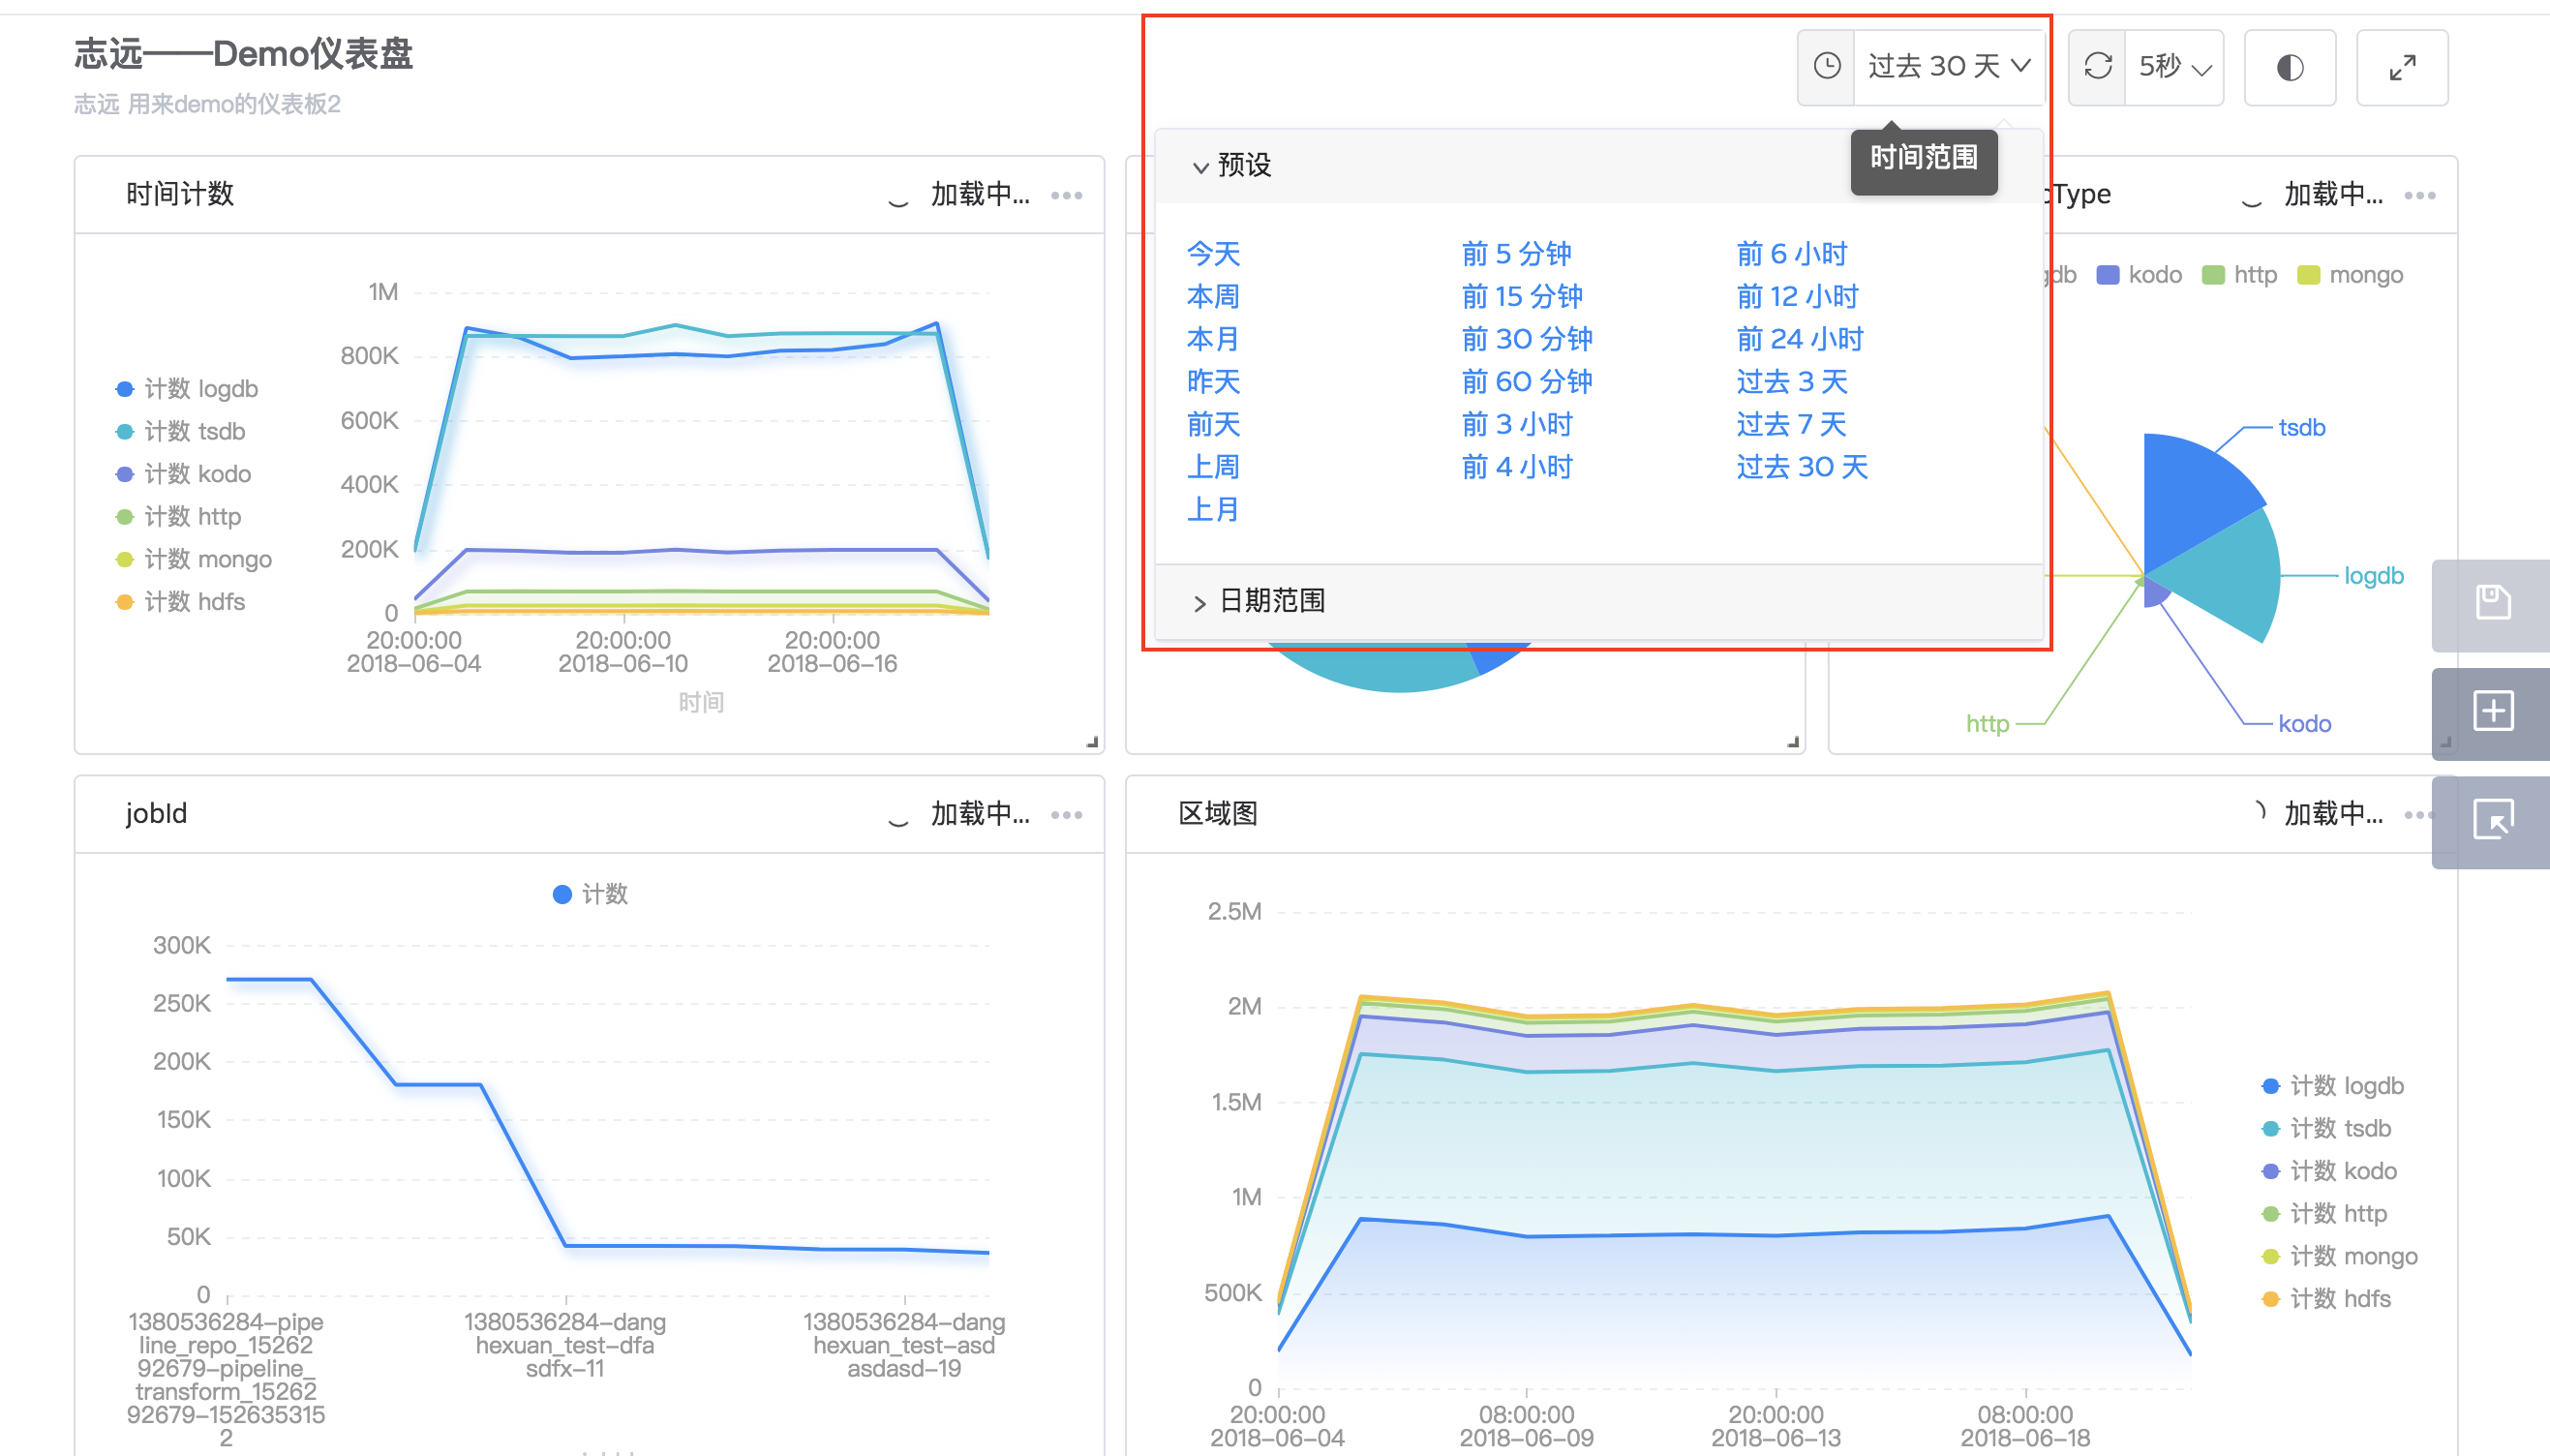Screen dimensions: 2550x1456
Task: Choose 过去 3 天 time range
Action: pos(1792,382)
